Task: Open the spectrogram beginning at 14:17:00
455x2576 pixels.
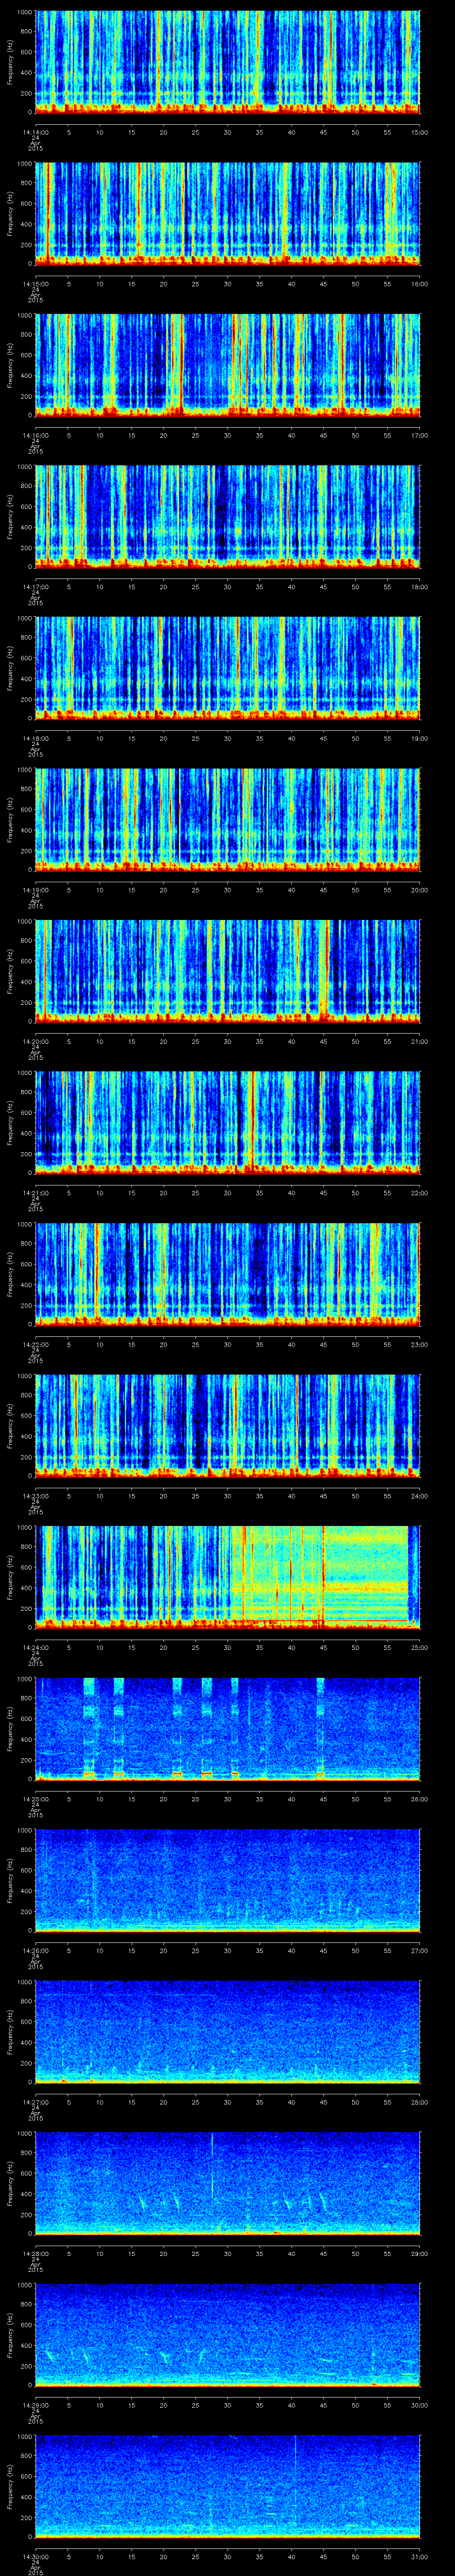Action: coord(228,516)
